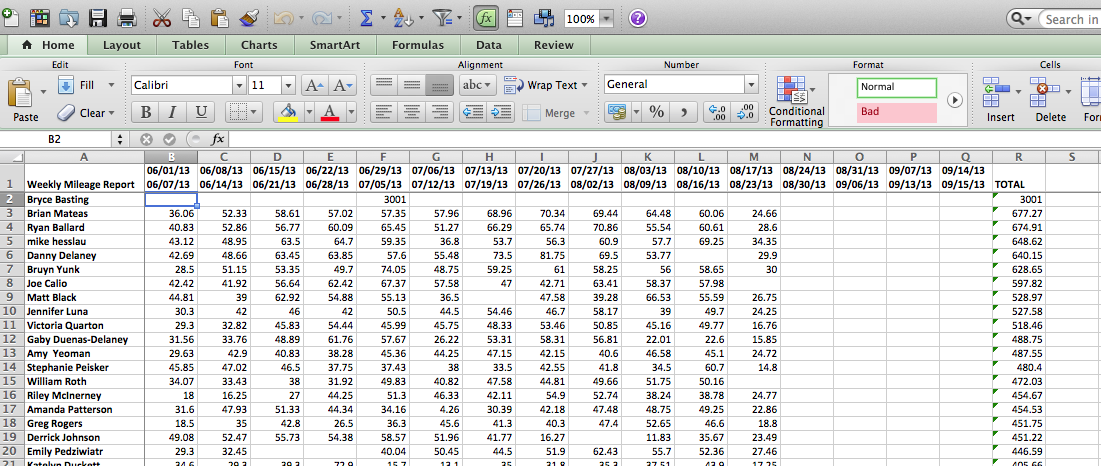Apply yellow fill color bucket
1101x466 pixels.
(x=289, y=112)
